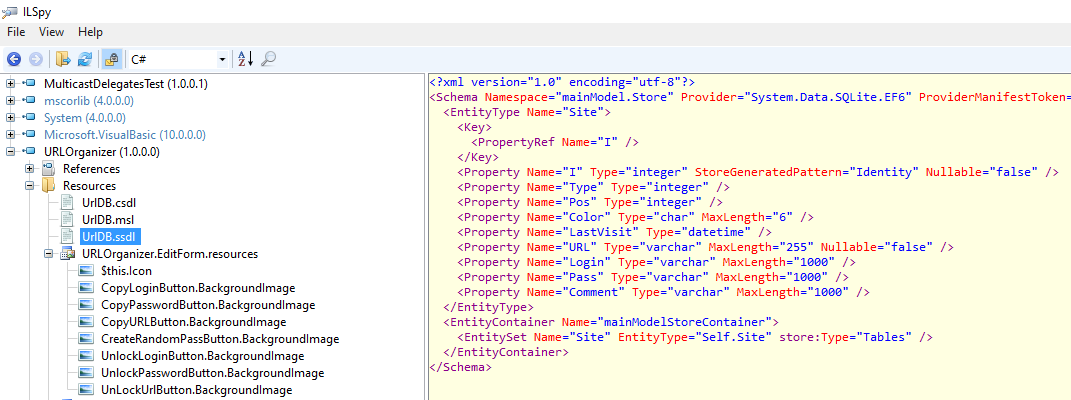The width and height of the screenshot is (1071, 400).
Task: Toggle show internal types button
Action: 111,59
